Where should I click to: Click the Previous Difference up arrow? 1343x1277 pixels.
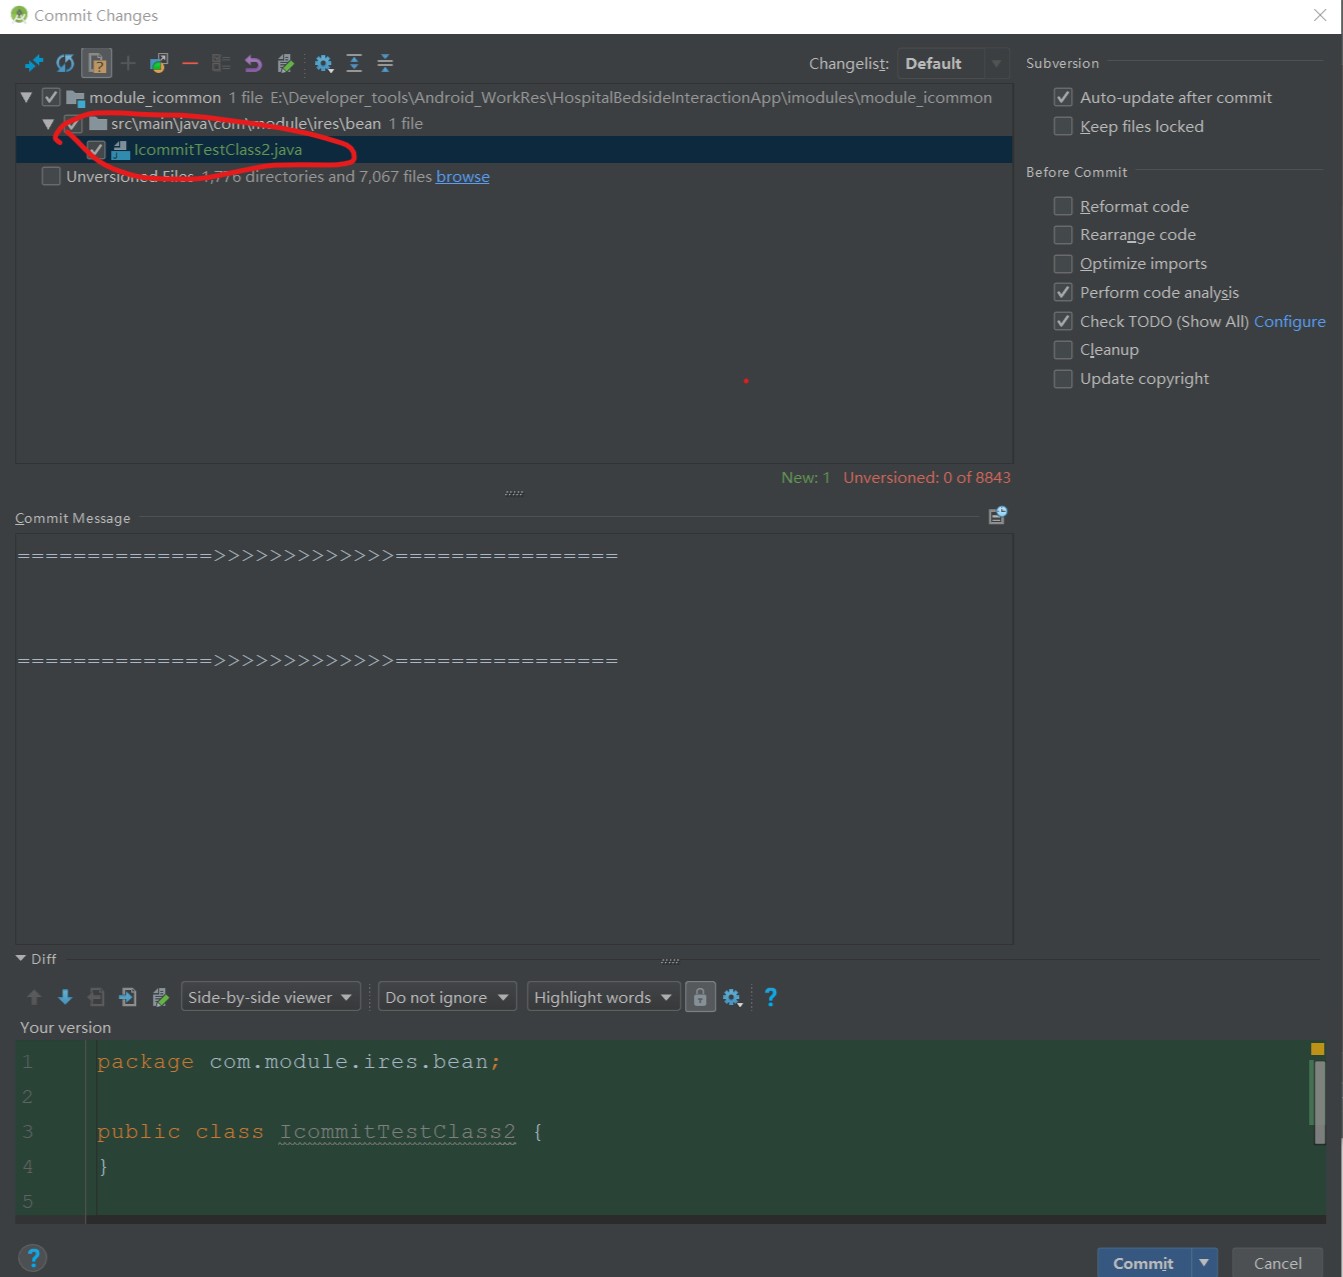tap(34, 997)
